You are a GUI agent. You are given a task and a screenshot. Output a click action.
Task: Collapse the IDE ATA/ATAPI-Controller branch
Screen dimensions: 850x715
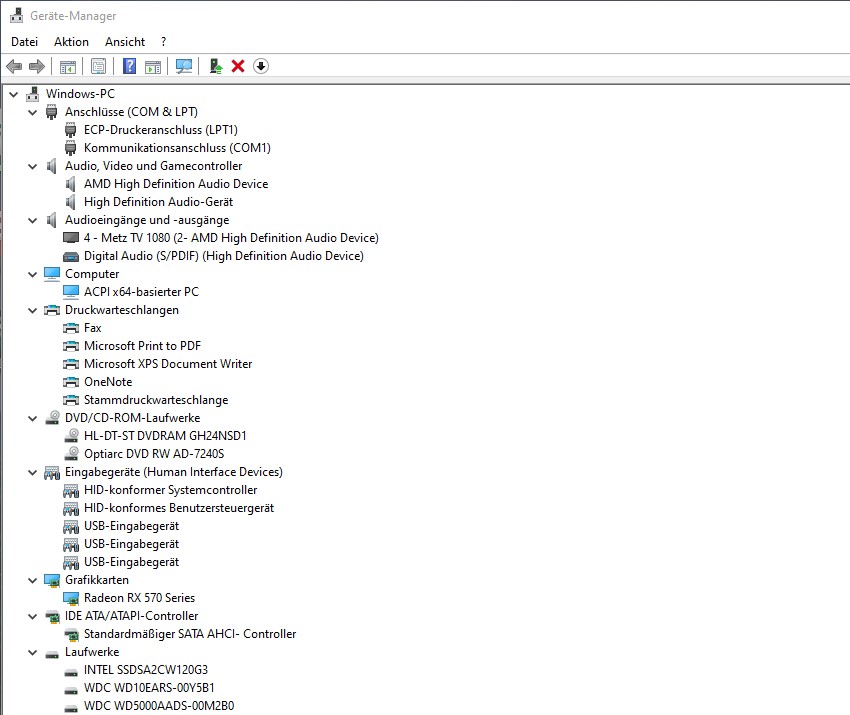pyautogui.click(x=33, y=616)
